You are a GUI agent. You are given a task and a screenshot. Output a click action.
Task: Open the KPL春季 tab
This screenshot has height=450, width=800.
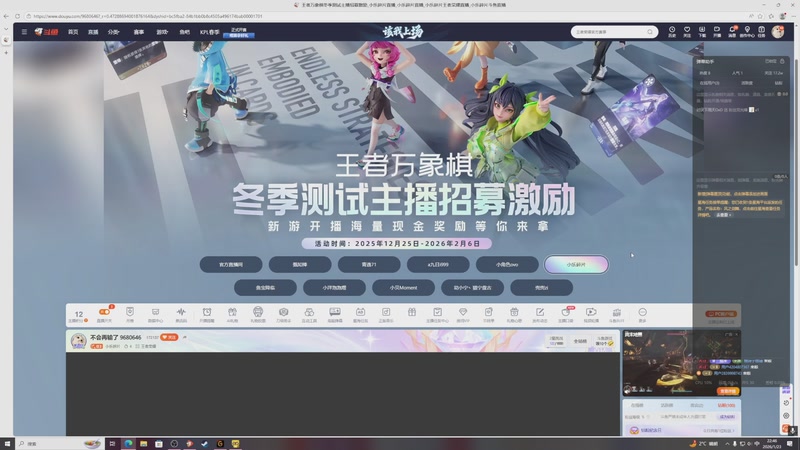click(x=210, y=32)
